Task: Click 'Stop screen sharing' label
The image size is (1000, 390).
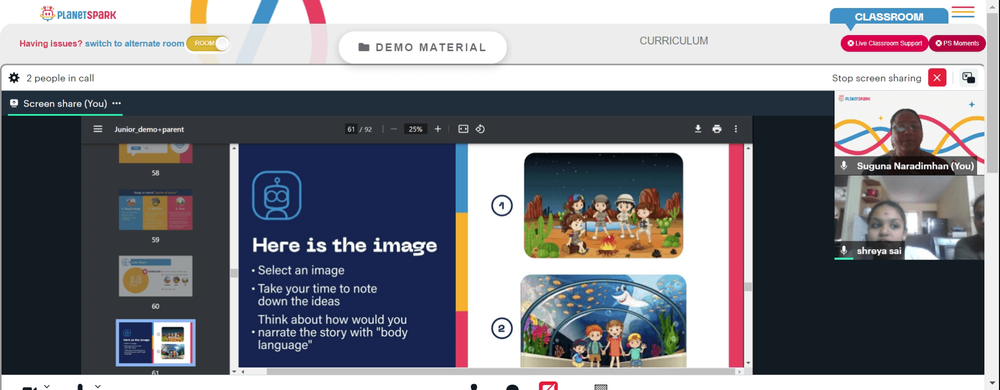Action: [876, 78]
